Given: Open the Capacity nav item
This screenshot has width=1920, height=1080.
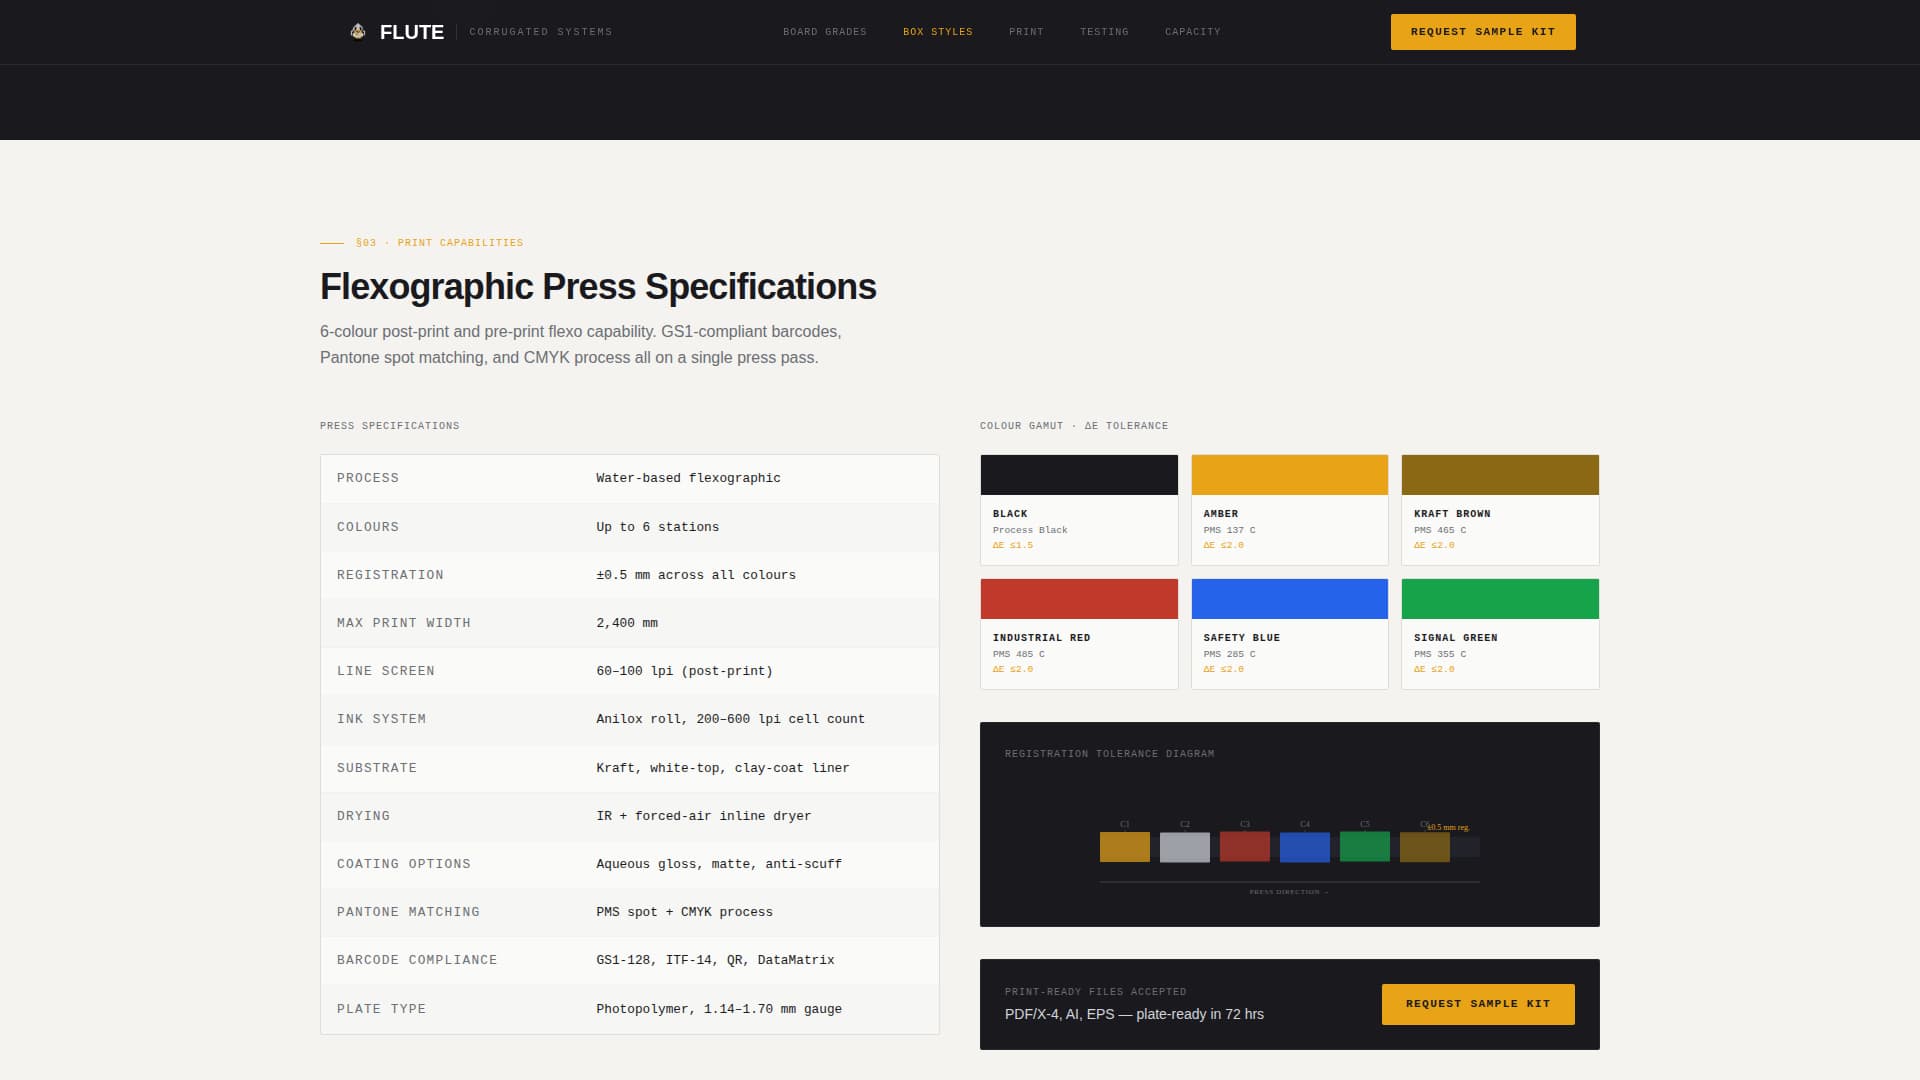Looking at the screenshot, I should coord(1193,32).
